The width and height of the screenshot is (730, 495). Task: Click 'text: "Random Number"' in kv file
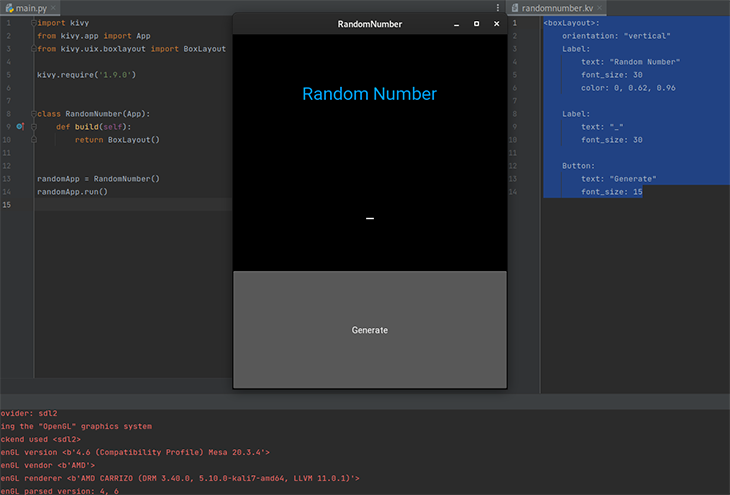(x=630, y=62)
